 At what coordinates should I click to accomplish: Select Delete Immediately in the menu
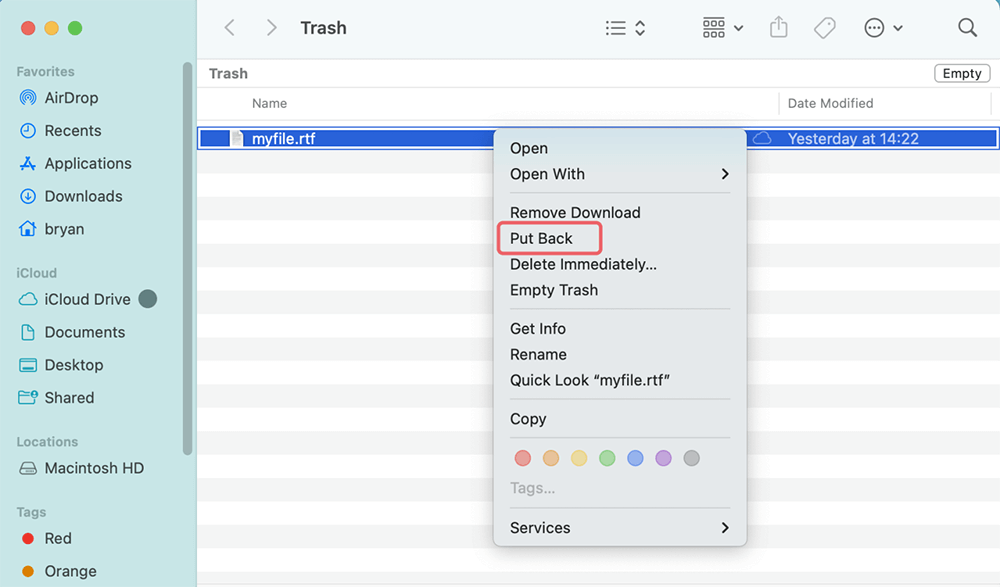point(582,264)
